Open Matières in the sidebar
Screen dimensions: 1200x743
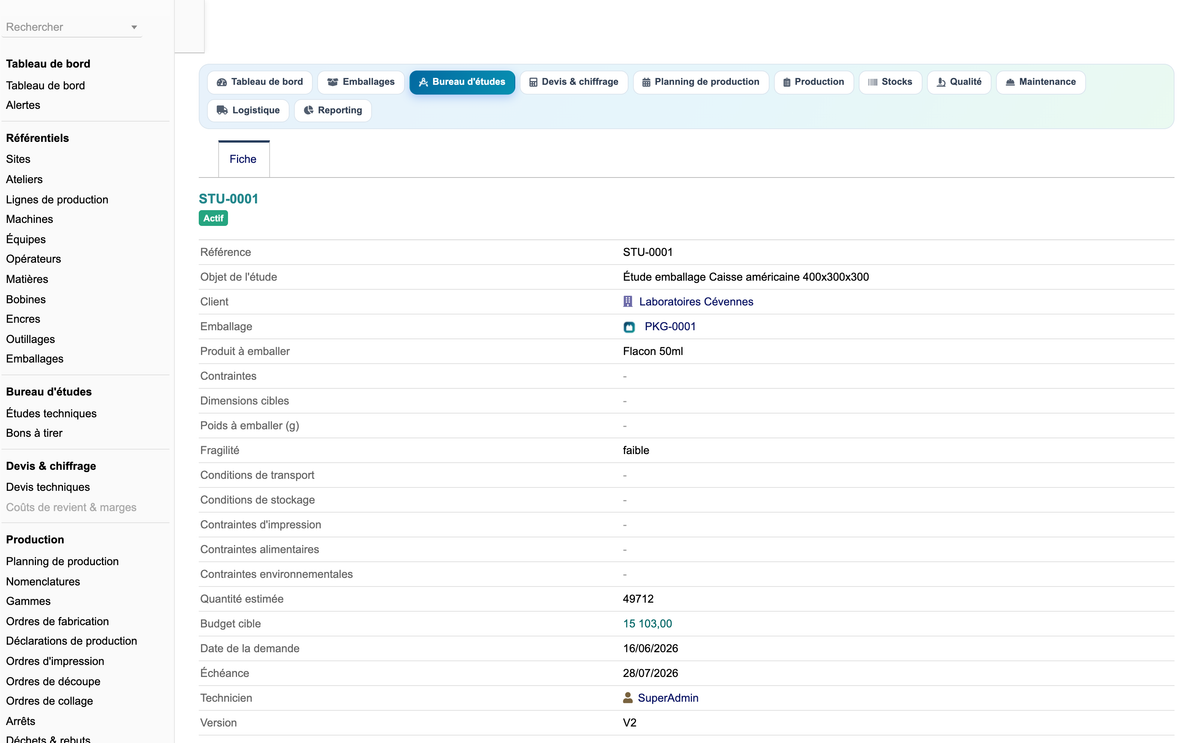coord(27,279)
